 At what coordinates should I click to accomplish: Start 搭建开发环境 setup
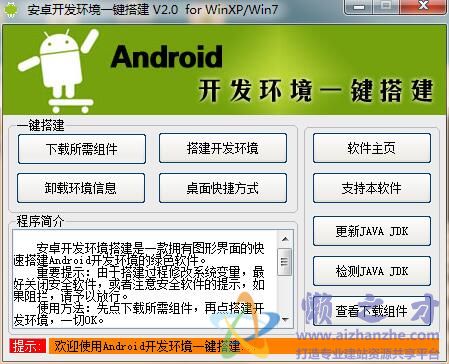tap(223, 148)
